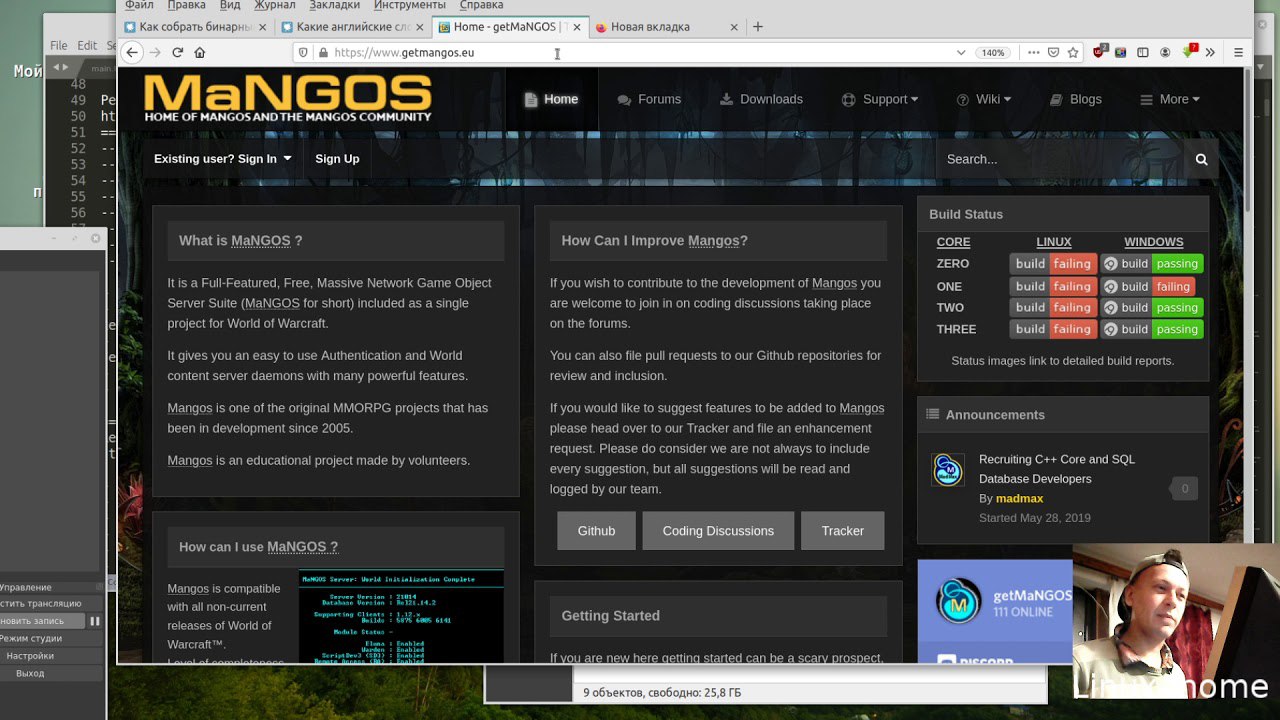This screenshot has height=720, width=1280.
Task: Go back with the browser back arrow
Action: [132, 52]
